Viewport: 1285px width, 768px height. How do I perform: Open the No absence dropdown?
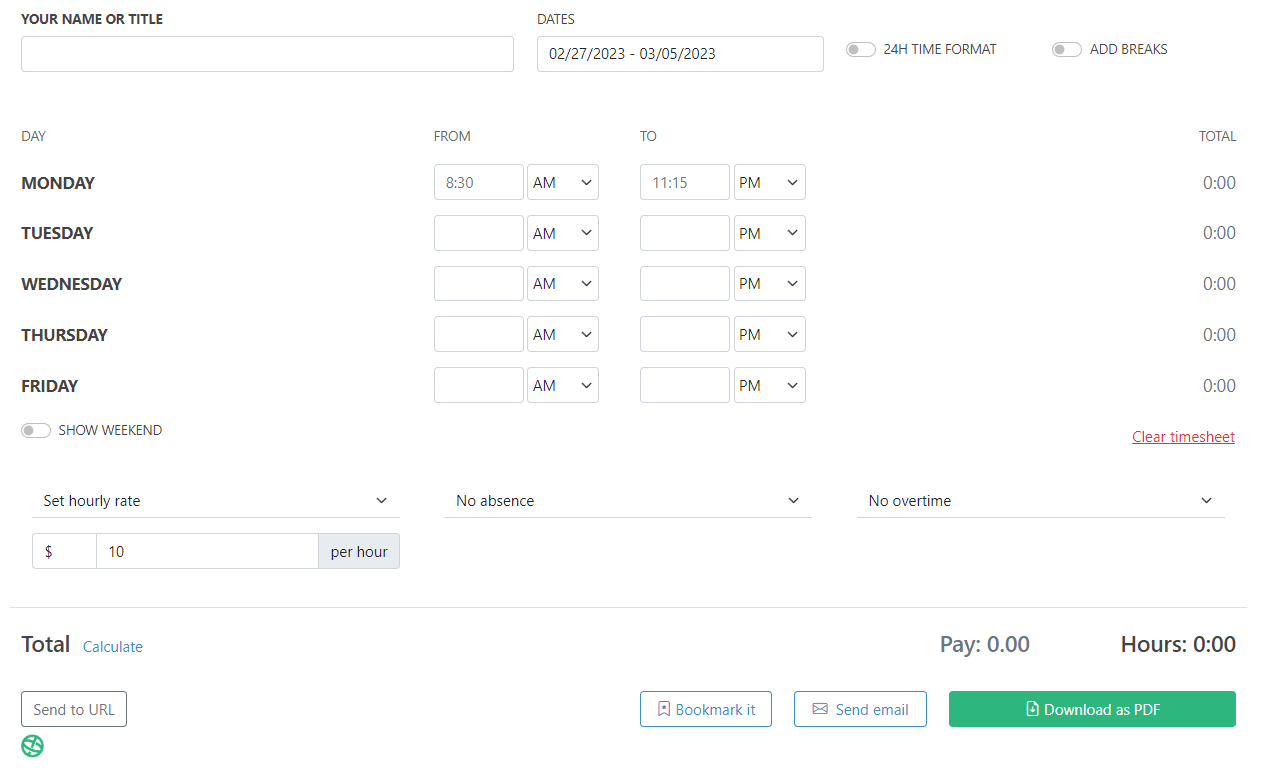[x=627, y=501]
